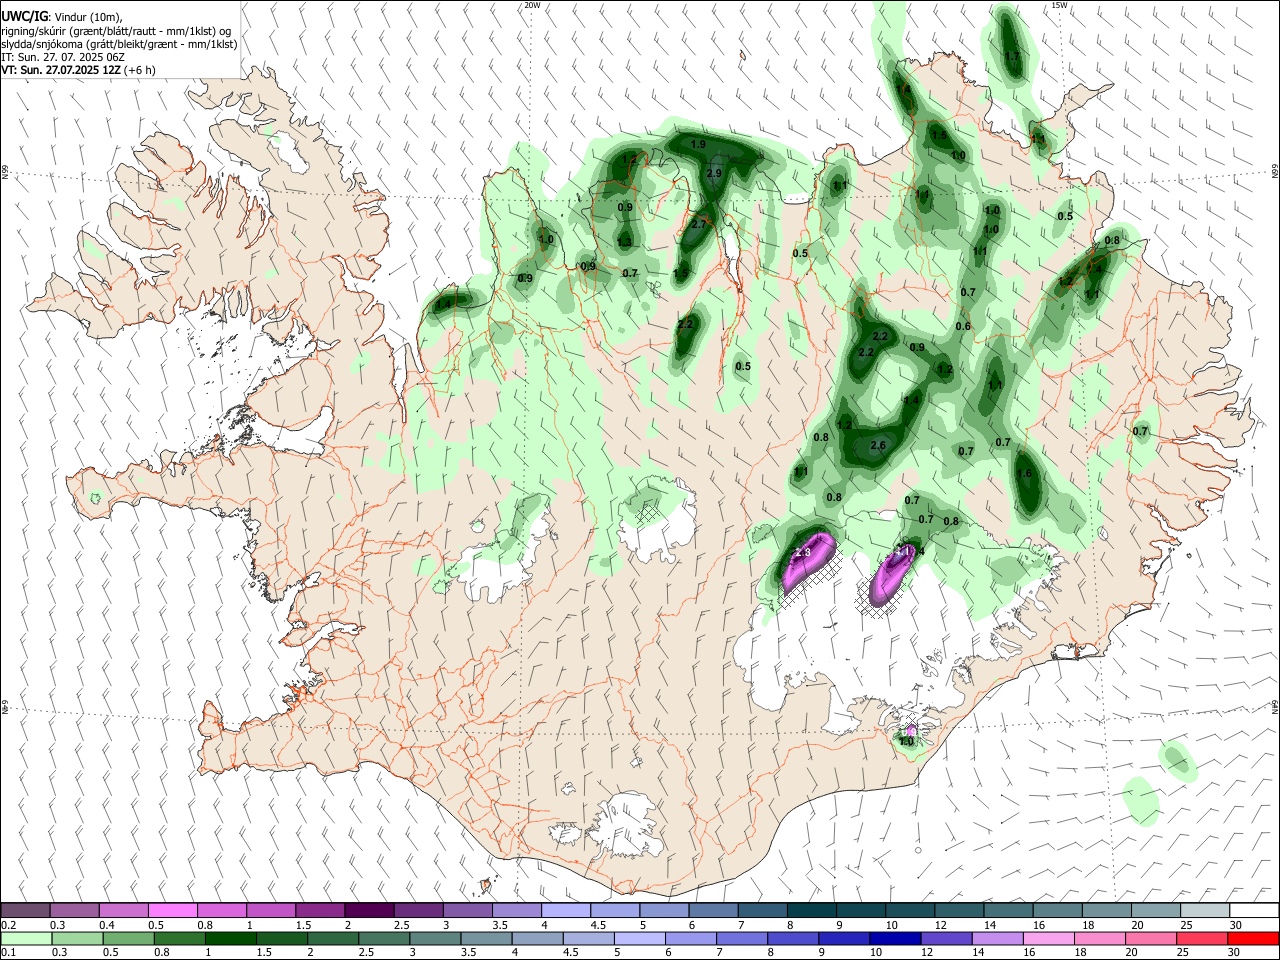Click the 'IT: Sun. 27. 07. 2025 06Z' line
Viewport: 1280px width, 960px height.
click(63, 57)
